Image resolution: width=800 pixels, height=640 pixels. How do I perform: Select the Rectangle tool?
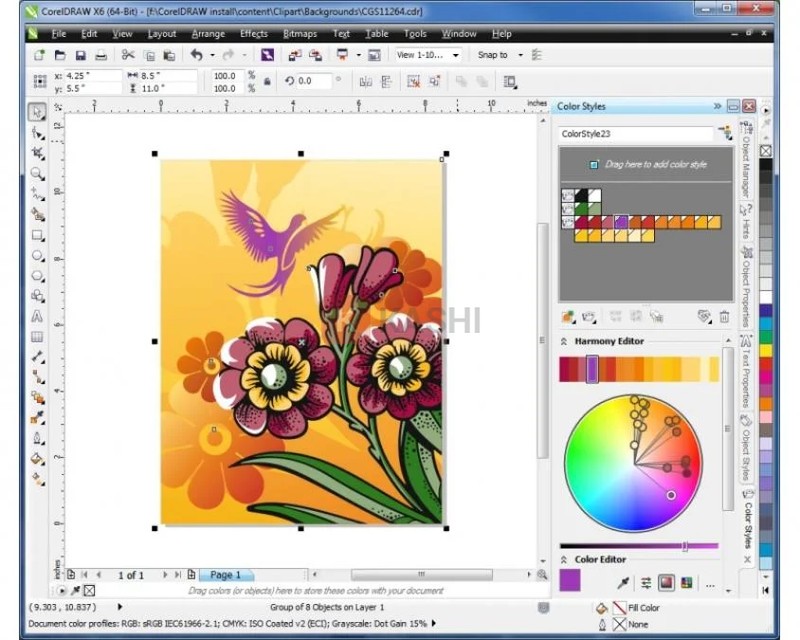(x=37, y=236)
